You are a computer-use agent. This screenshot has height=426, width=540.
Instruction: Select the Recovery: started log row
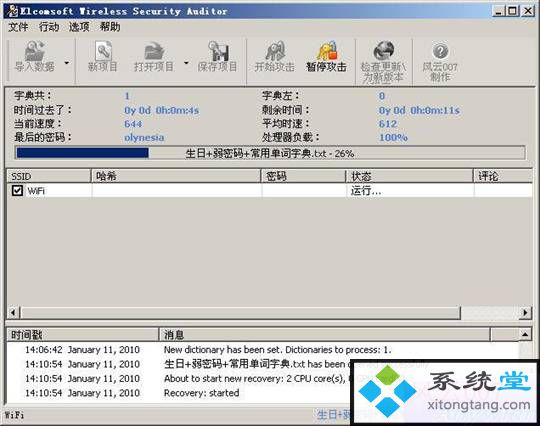[x=179, y=393]
